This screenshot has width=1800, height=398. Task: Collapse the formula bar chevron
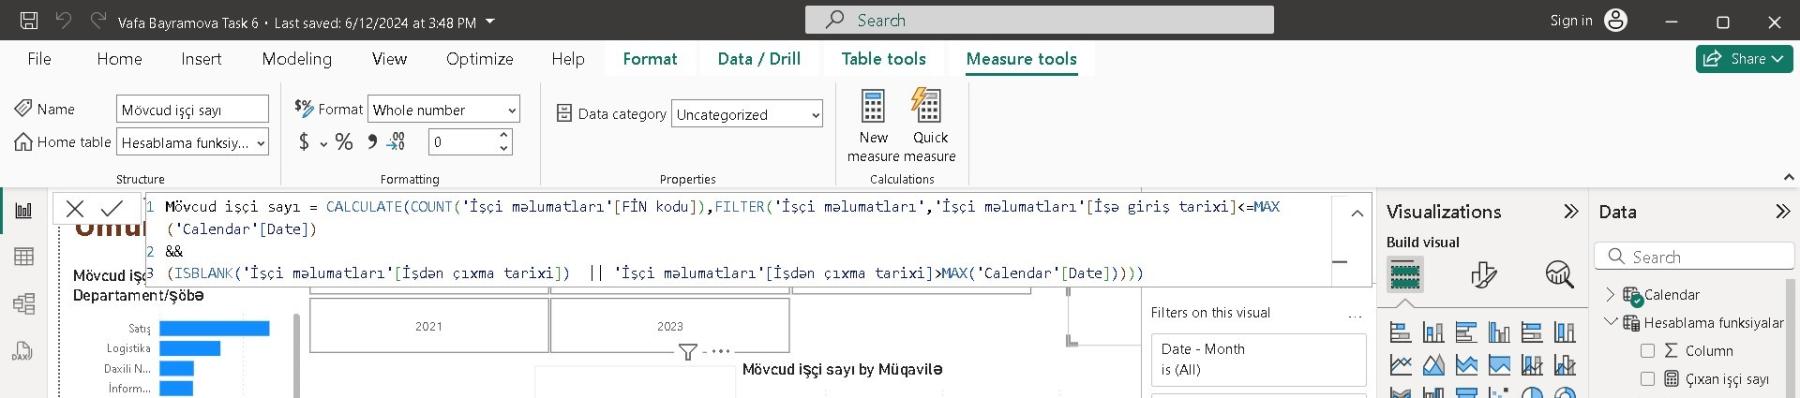[1357, 213]
